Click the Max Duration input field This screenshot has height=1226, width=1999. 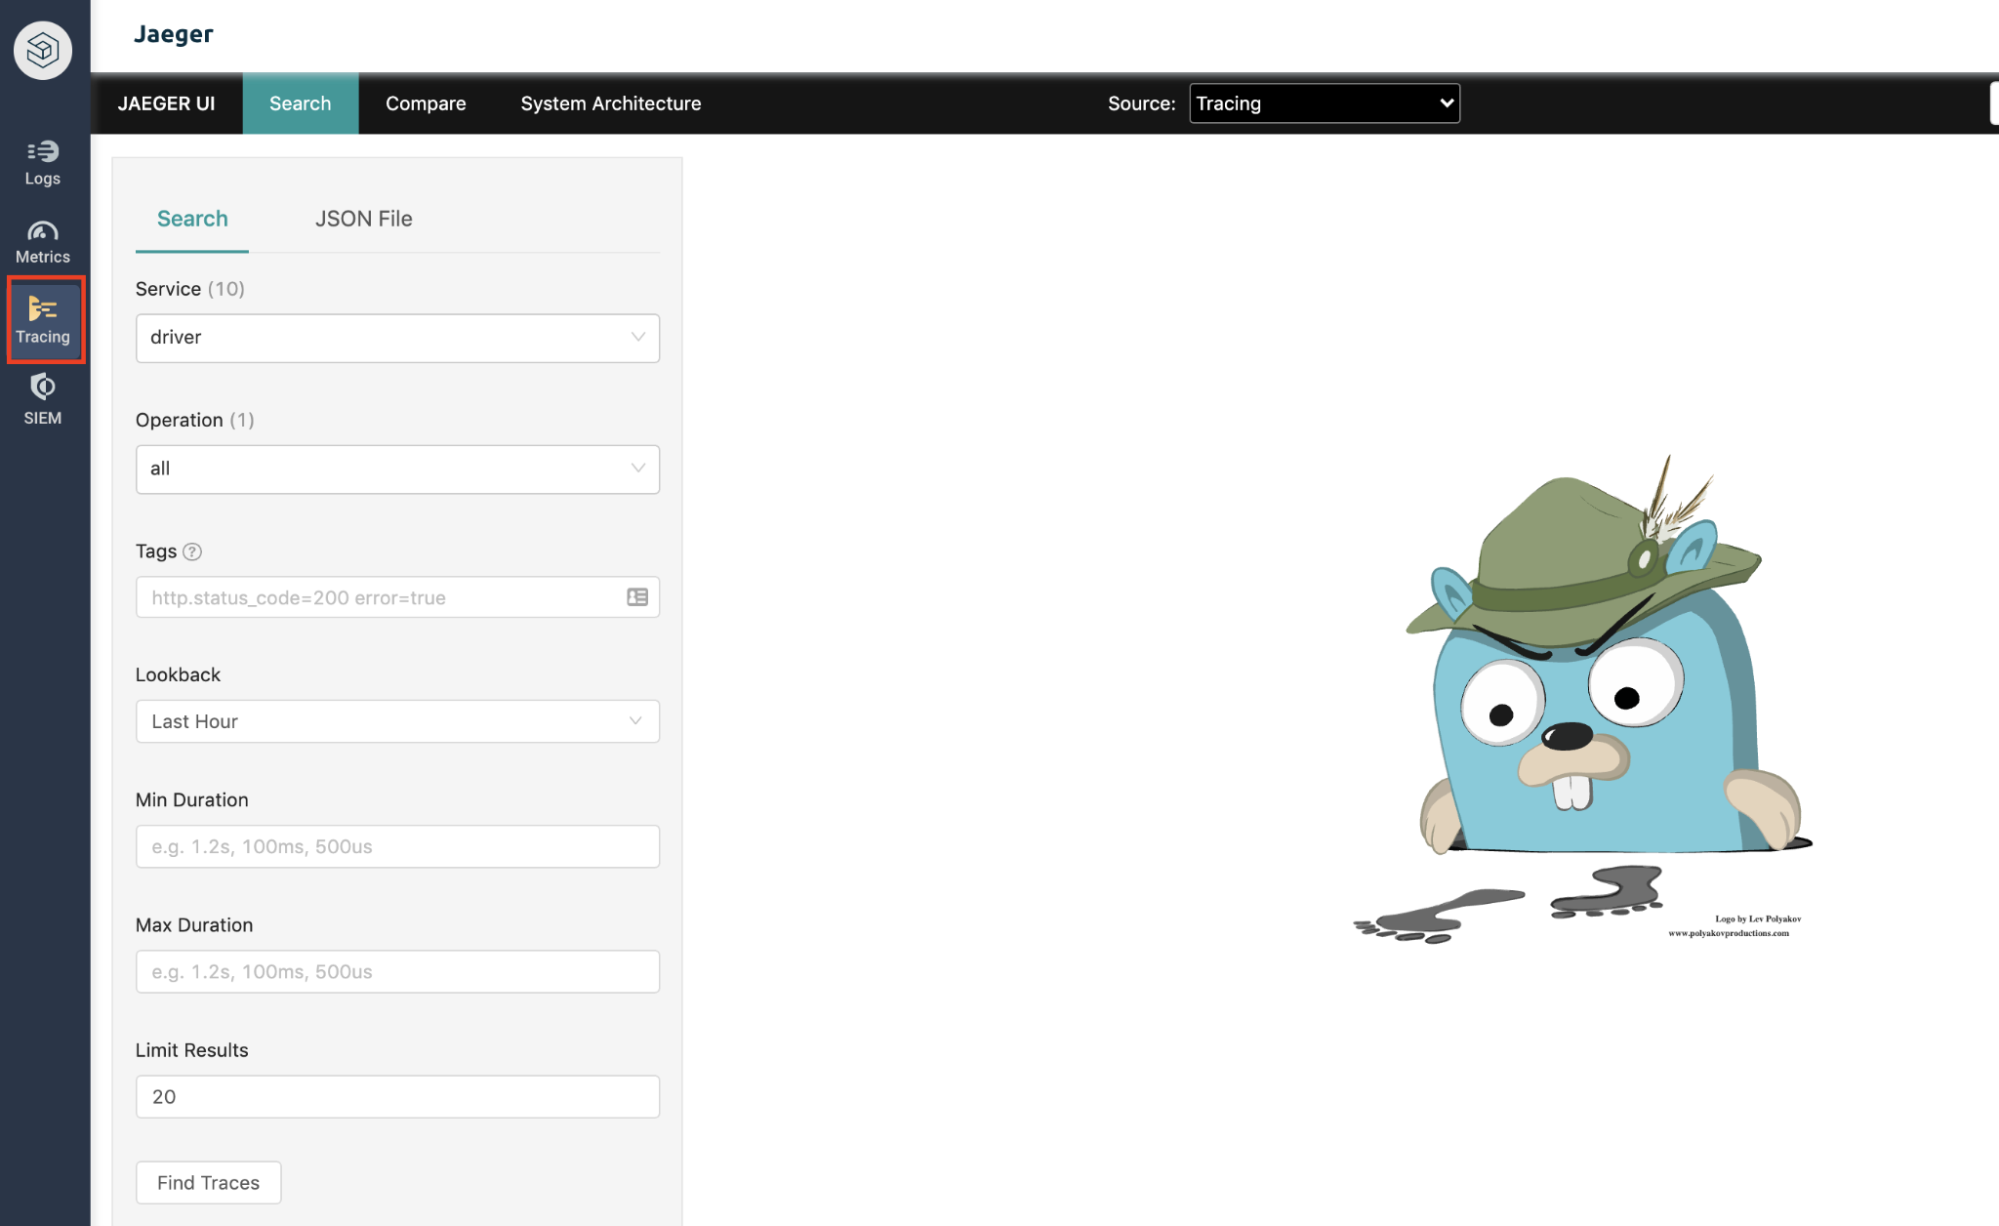coord(397,971)
